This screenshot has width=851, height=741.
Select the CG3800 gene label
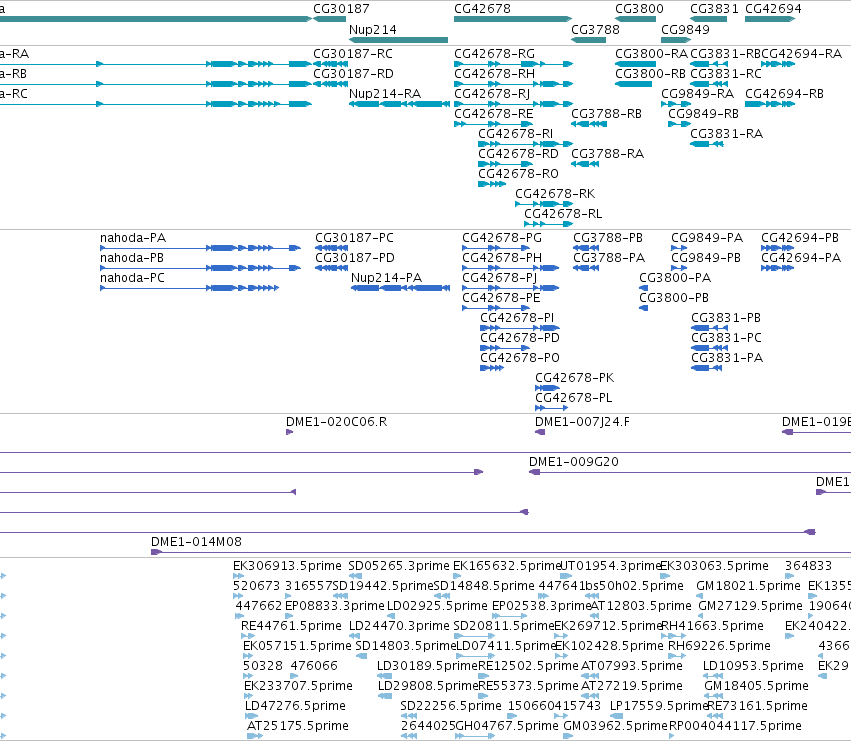coord(639,9)
